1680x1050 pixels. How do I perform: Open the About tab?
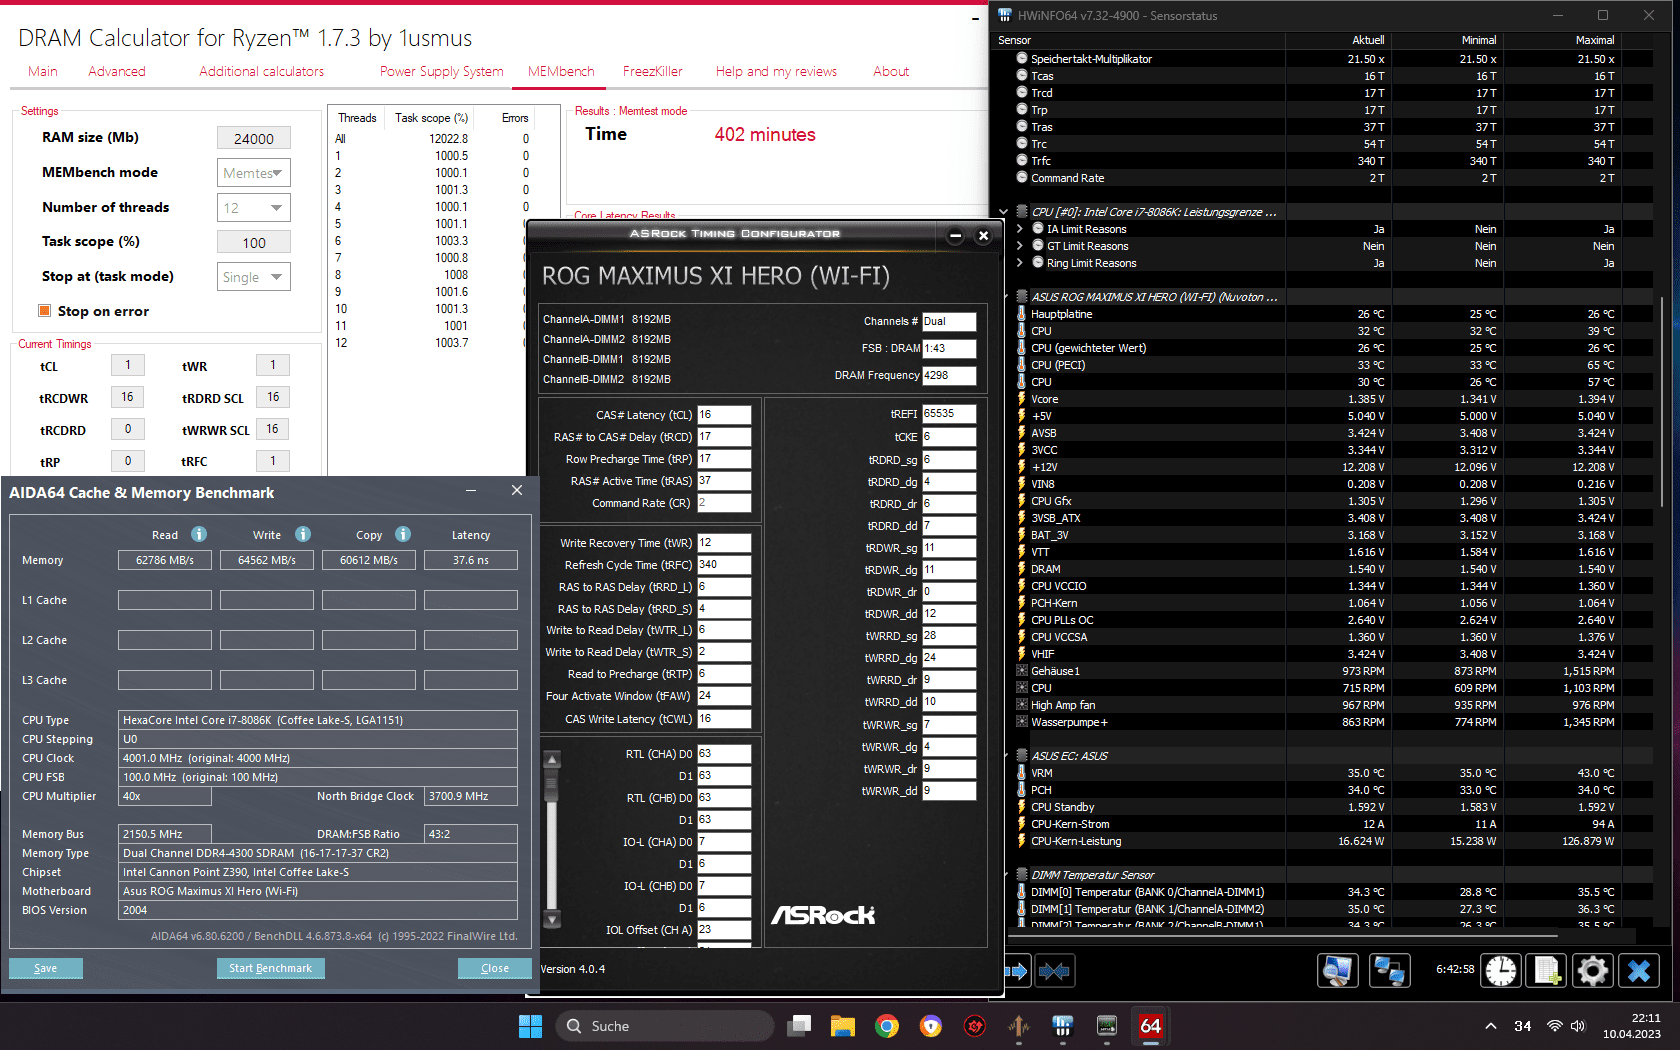pos(891,71)
